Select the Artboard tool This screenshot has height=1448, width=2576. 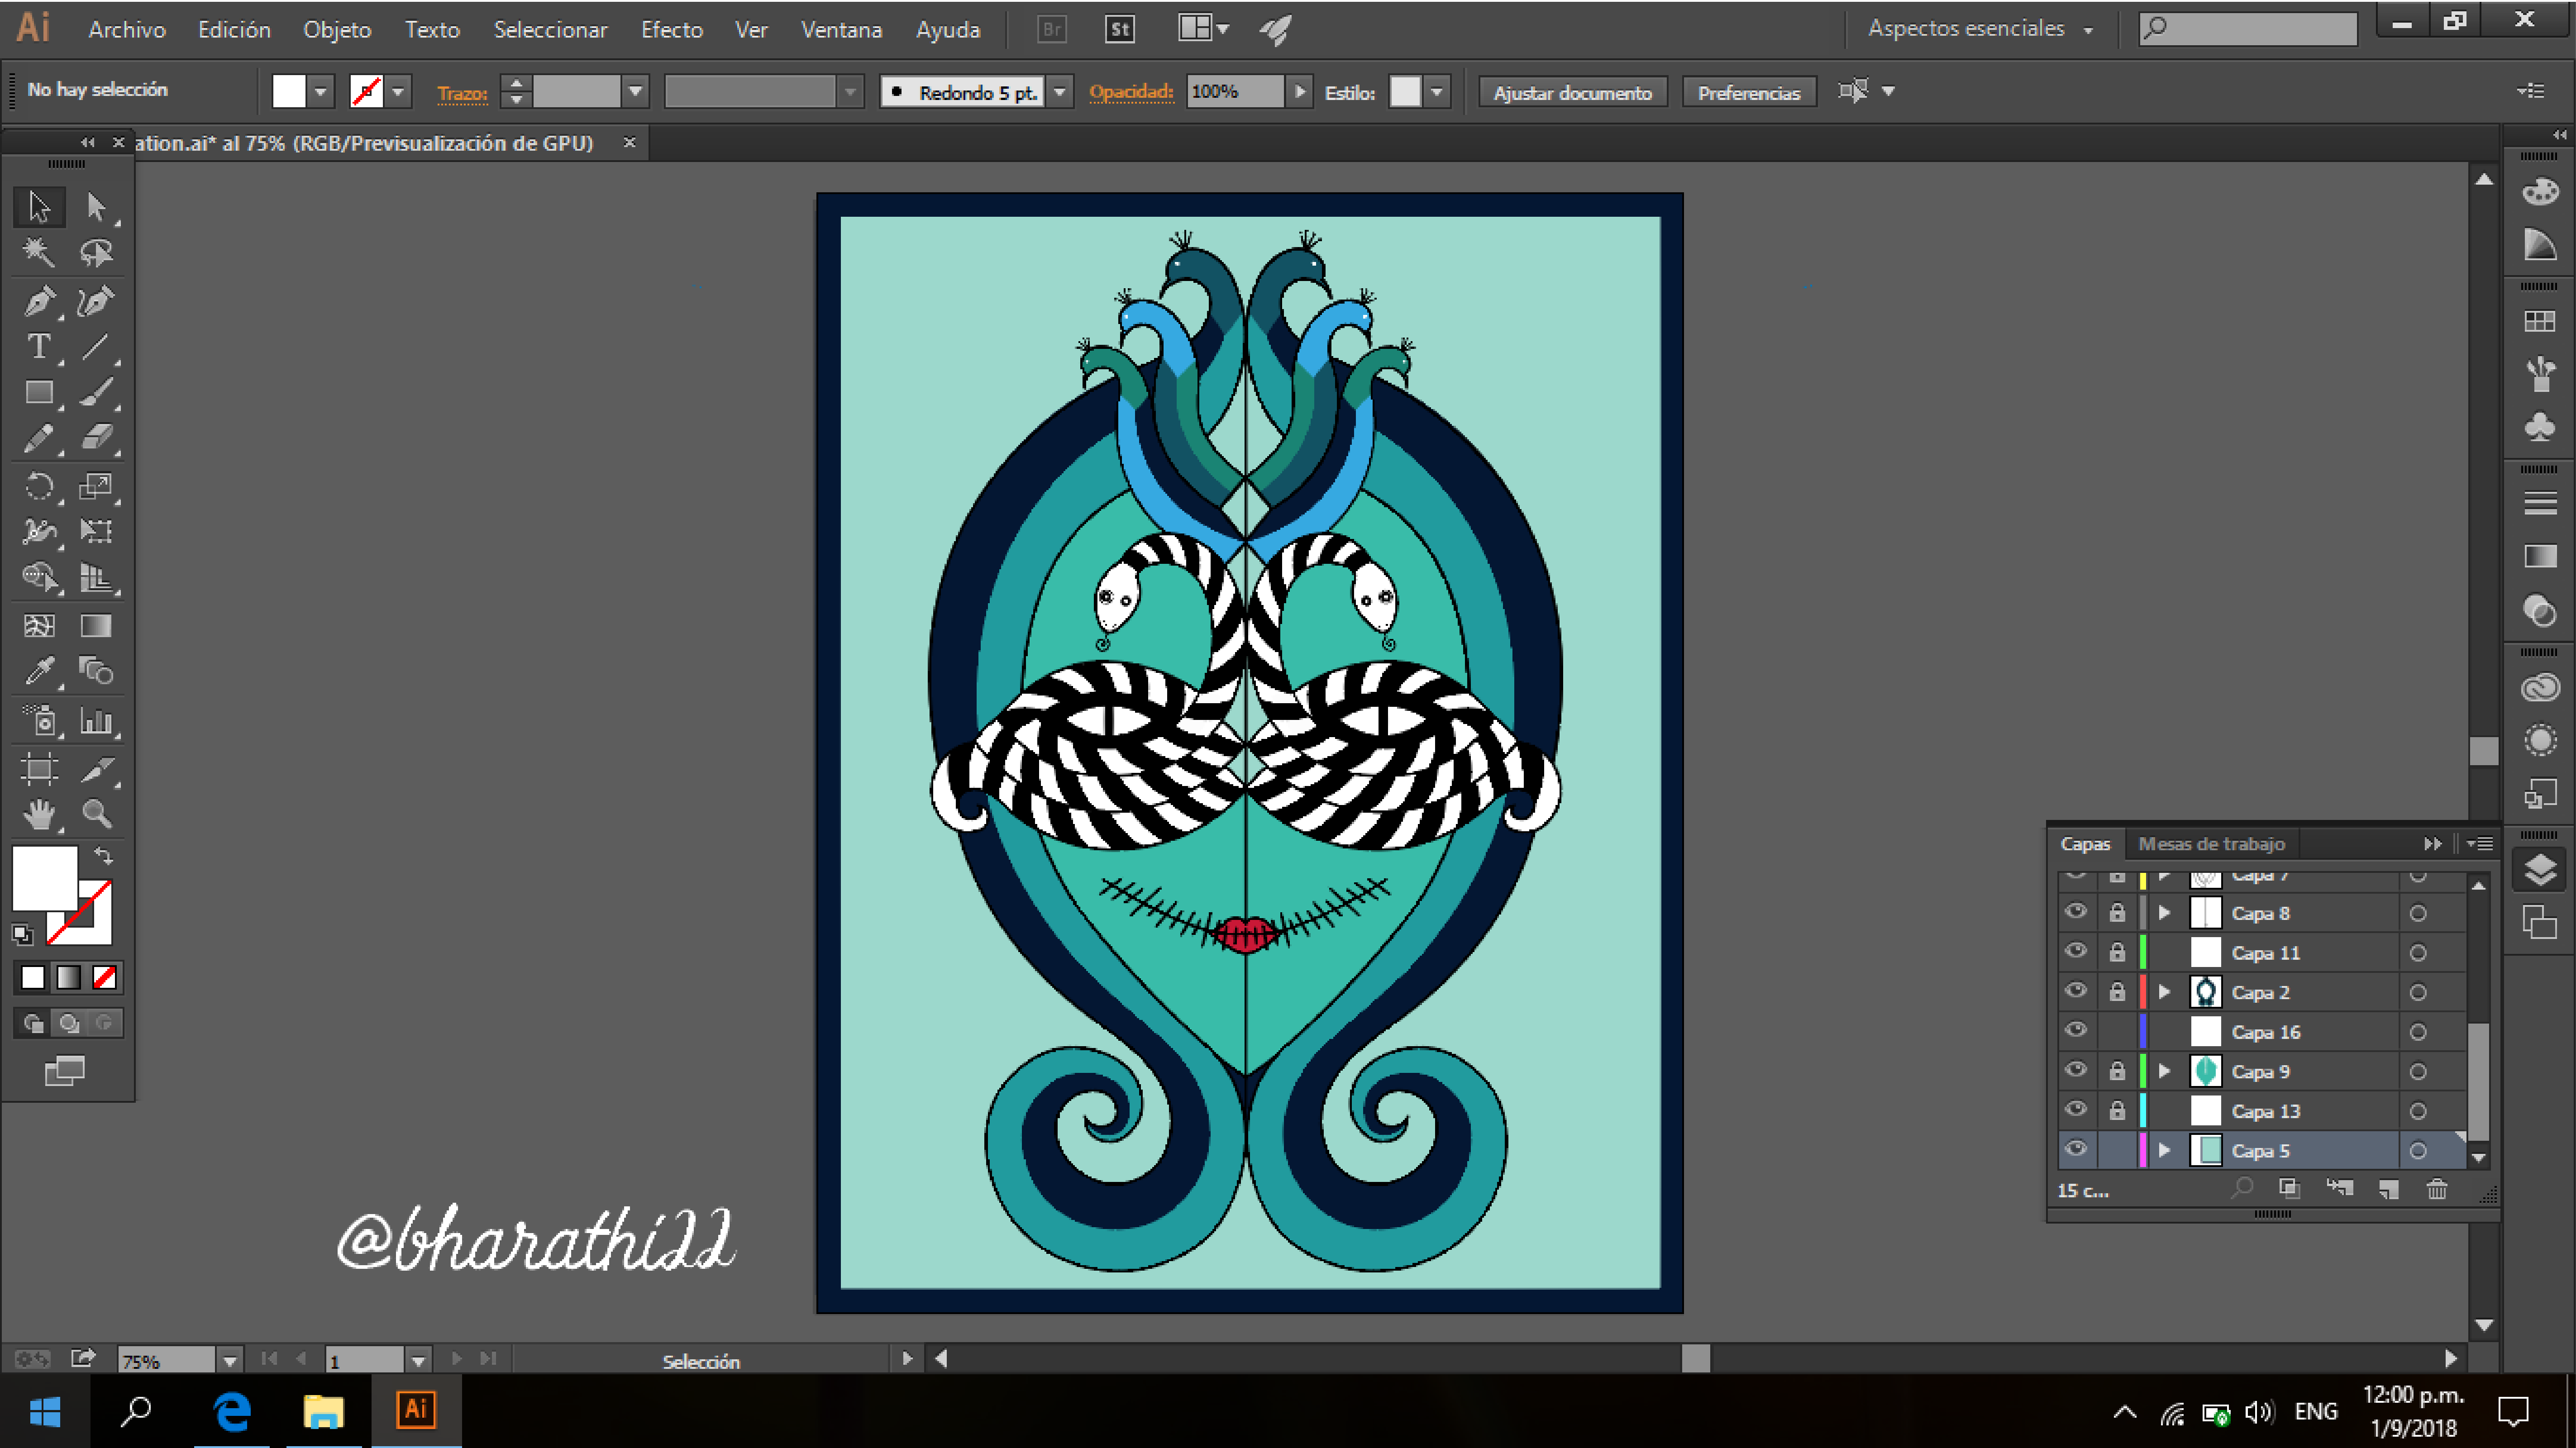(x=39, y=769)
